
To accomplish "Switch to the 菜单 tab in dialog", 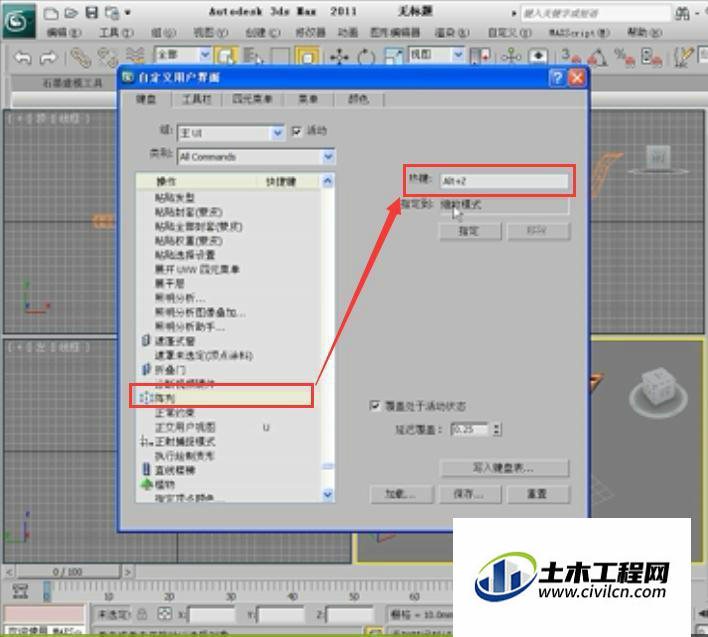I will pyautogui.click(x=308, y=99).
